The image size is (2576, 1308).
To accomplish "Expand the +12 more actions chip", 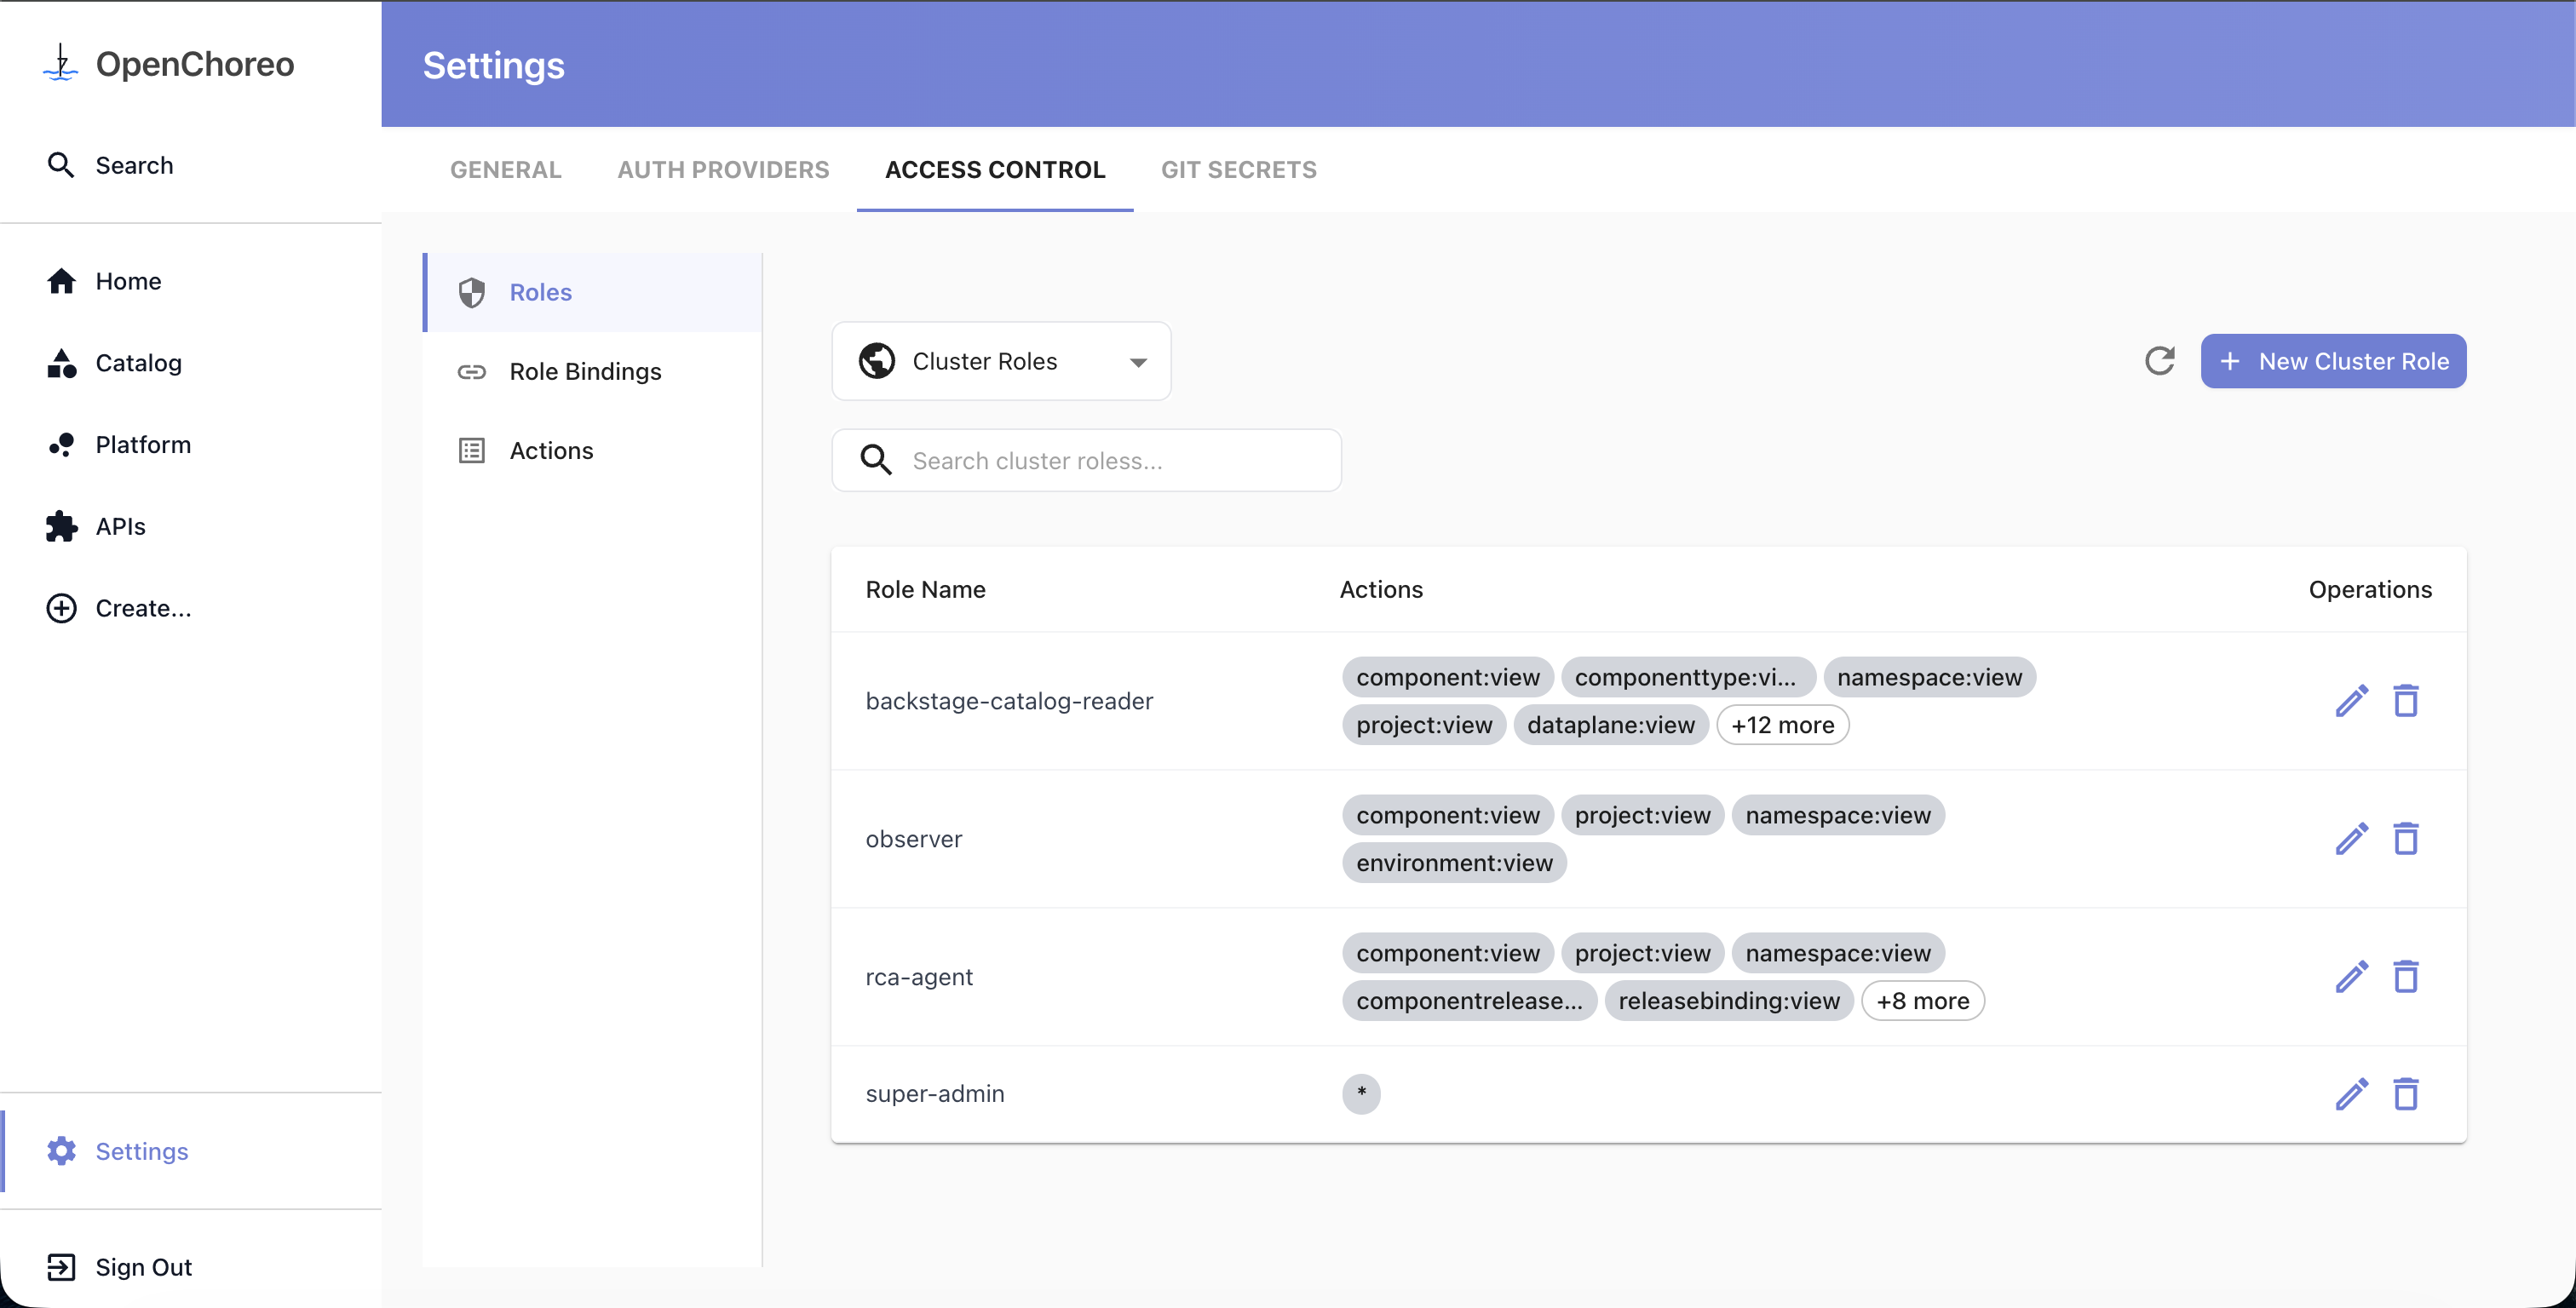I will coord(1782,725).
